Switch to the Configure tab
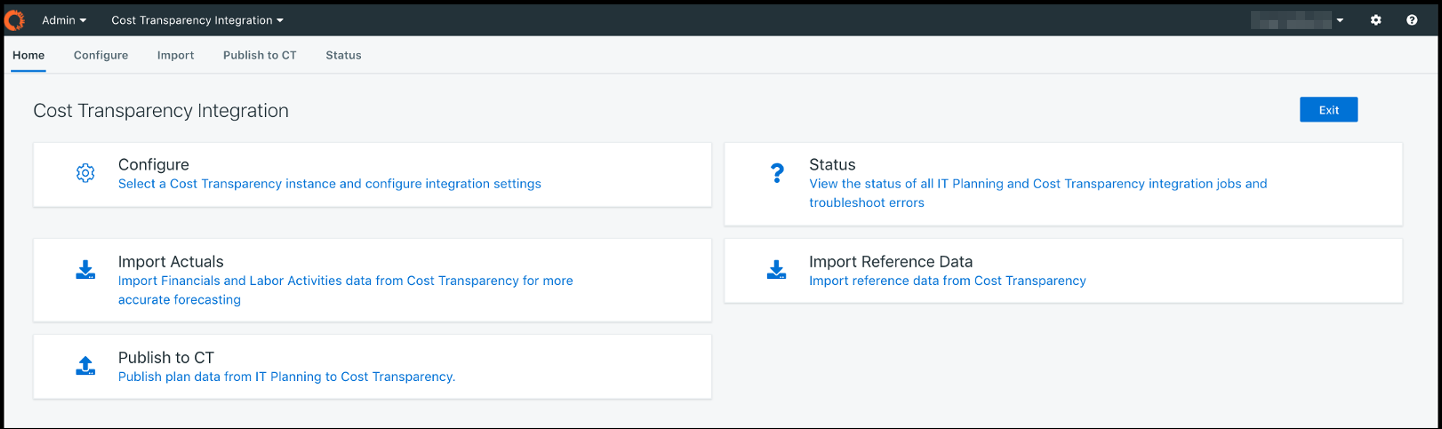The height and width of the screenshot is (429, 1442). pyautogui.click(x=101, y=55)
